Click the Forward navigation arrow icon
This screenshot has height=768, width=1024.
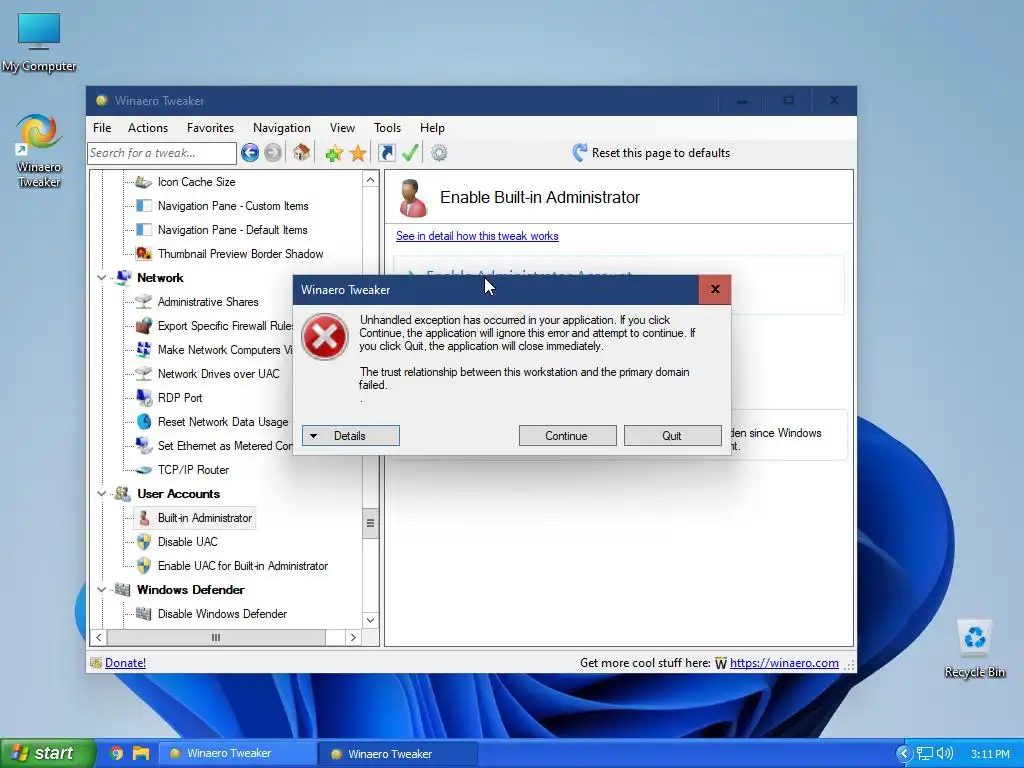pyautogui.click(x=273, y=153)
